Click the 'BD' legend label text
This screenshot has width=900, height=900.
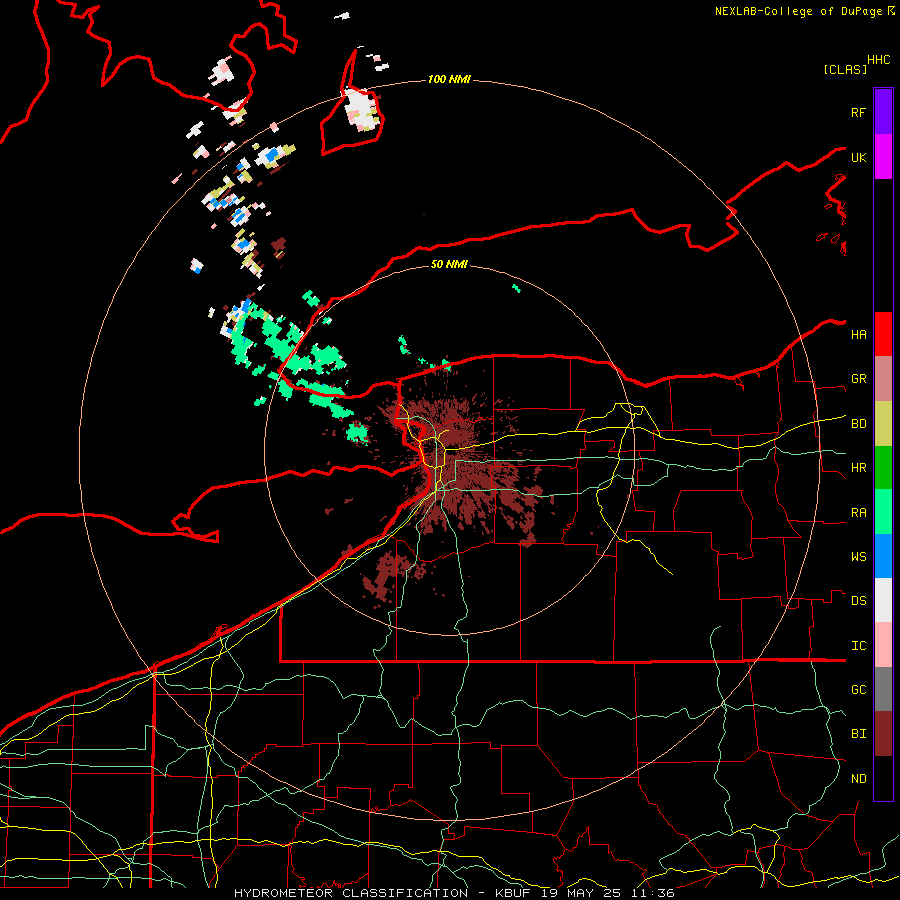coord(858,424)
